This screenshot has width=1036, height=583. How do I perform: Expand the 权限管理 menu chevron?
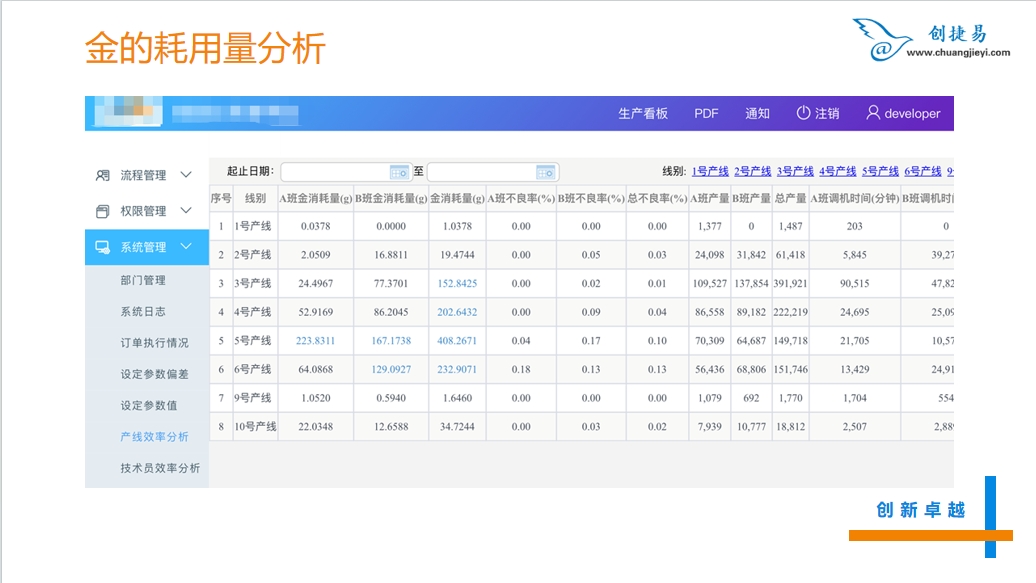click(186, 211)
